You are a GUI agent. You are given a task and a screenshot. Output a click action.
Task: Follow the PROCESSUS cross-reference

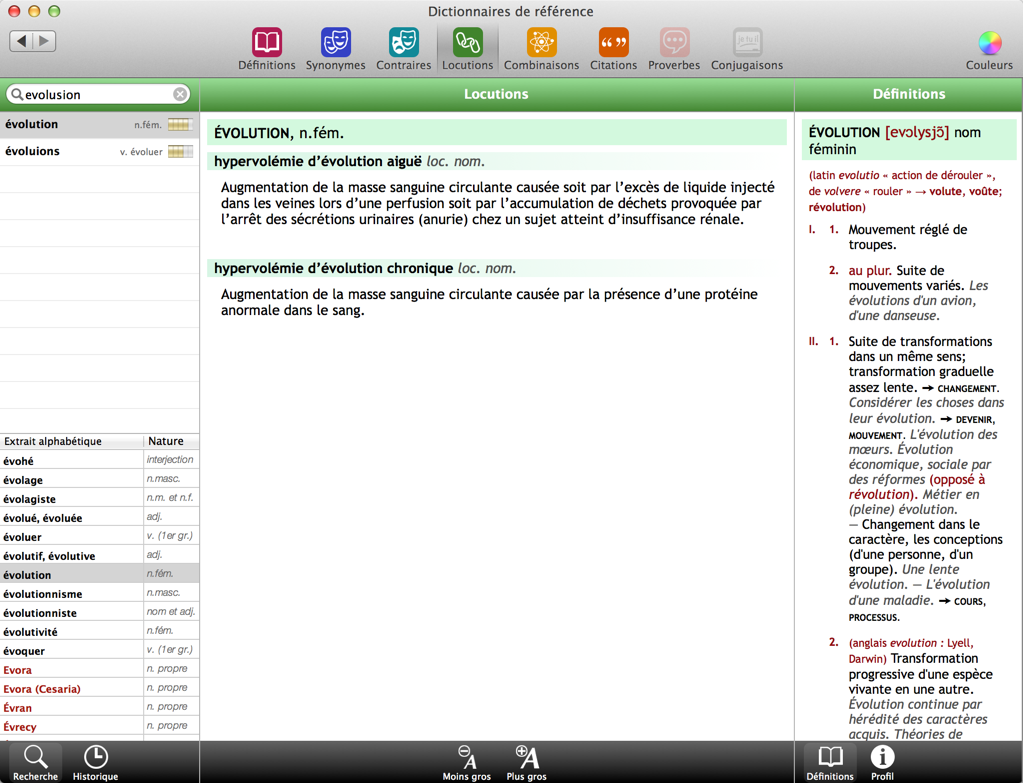click(874, 617)
